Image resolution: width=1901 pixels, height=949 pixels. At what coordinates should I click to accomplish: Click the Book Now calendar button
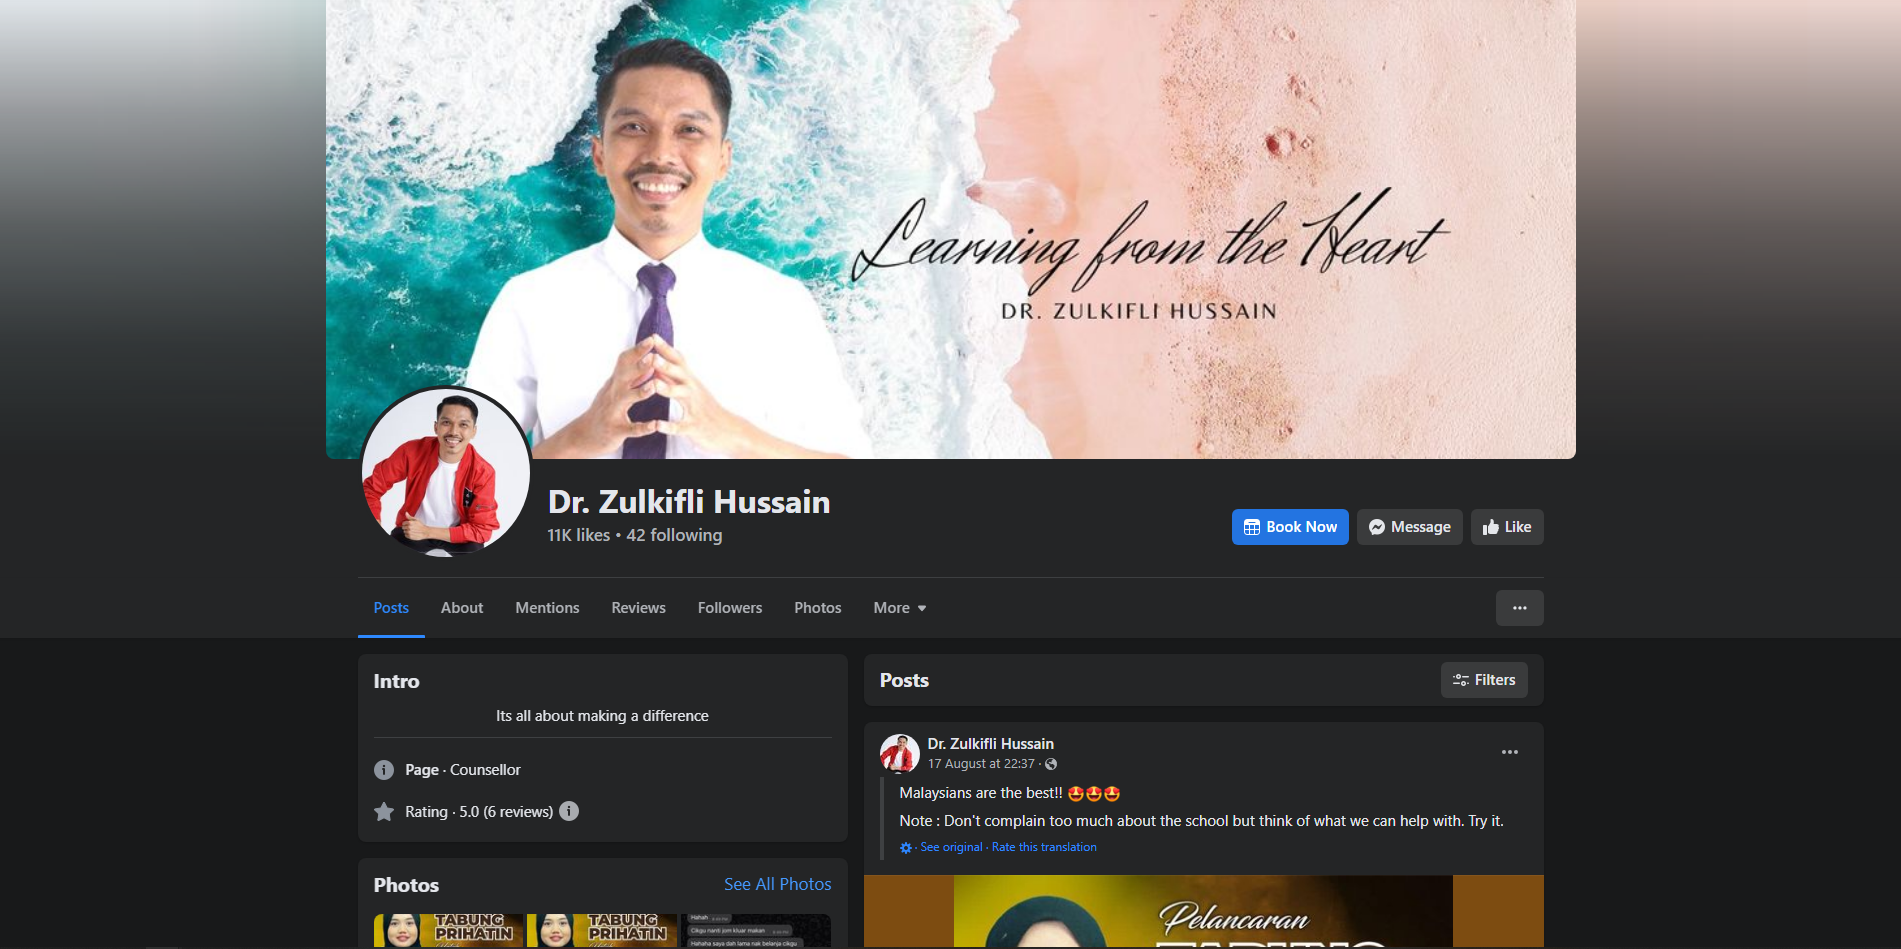(1289, 527)
